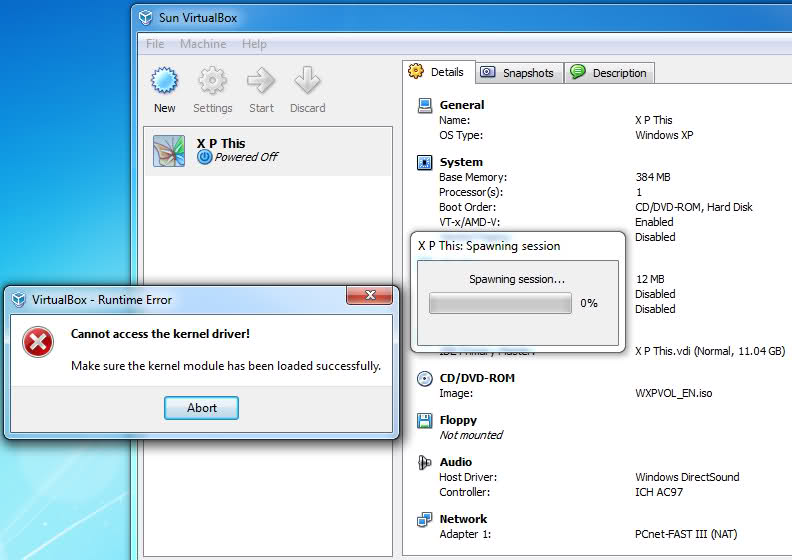Click the 'ICH AC97' controller value

point(659,492)
